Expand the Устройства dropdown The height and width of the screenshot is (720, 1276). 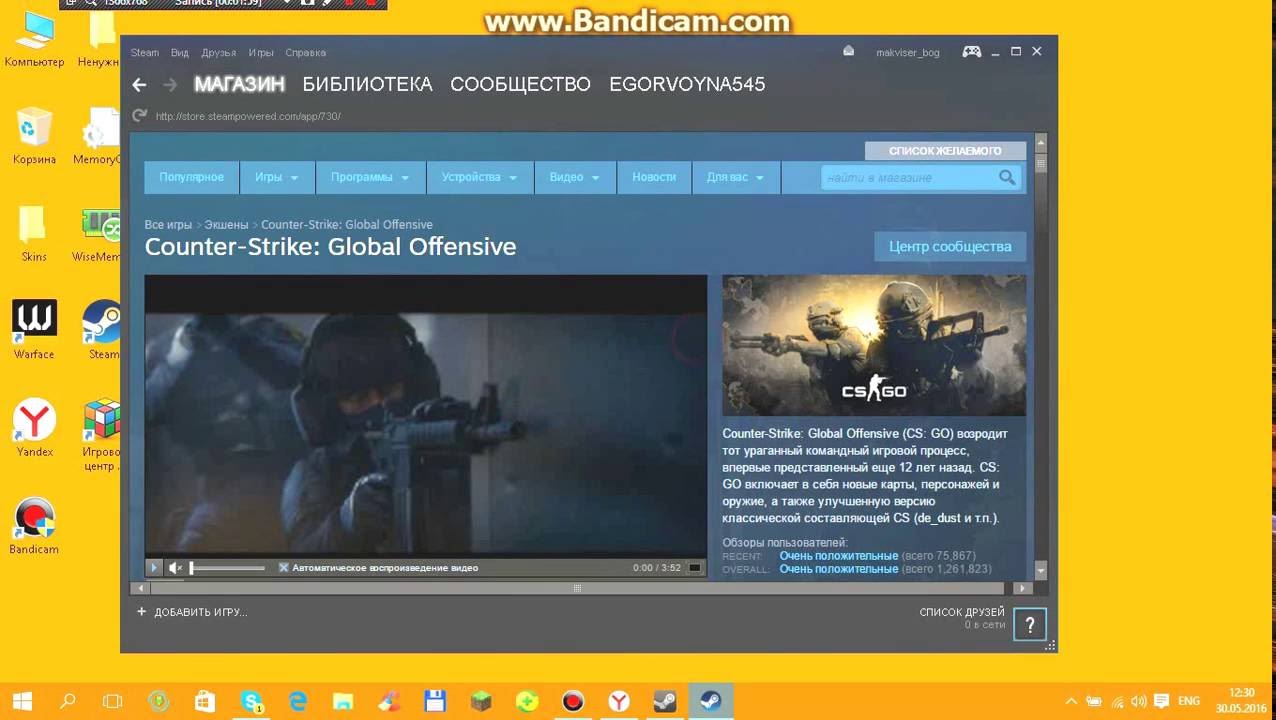point(479,177)
